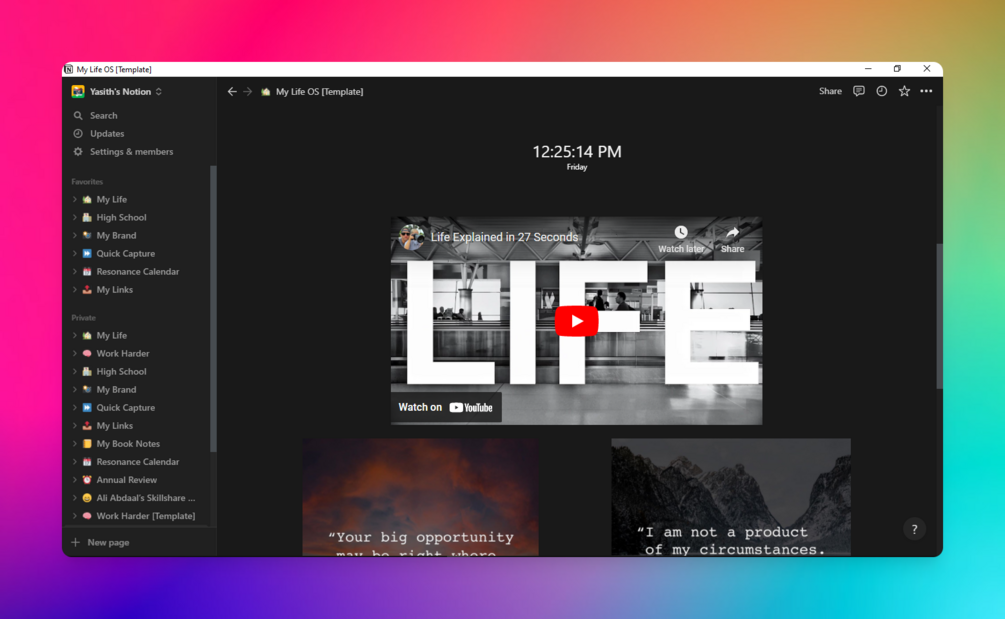Click the My Links icon in Favorites
The width and height of the screenshot is (1005, 619).
pyautogui.click(x=87, y=289)
